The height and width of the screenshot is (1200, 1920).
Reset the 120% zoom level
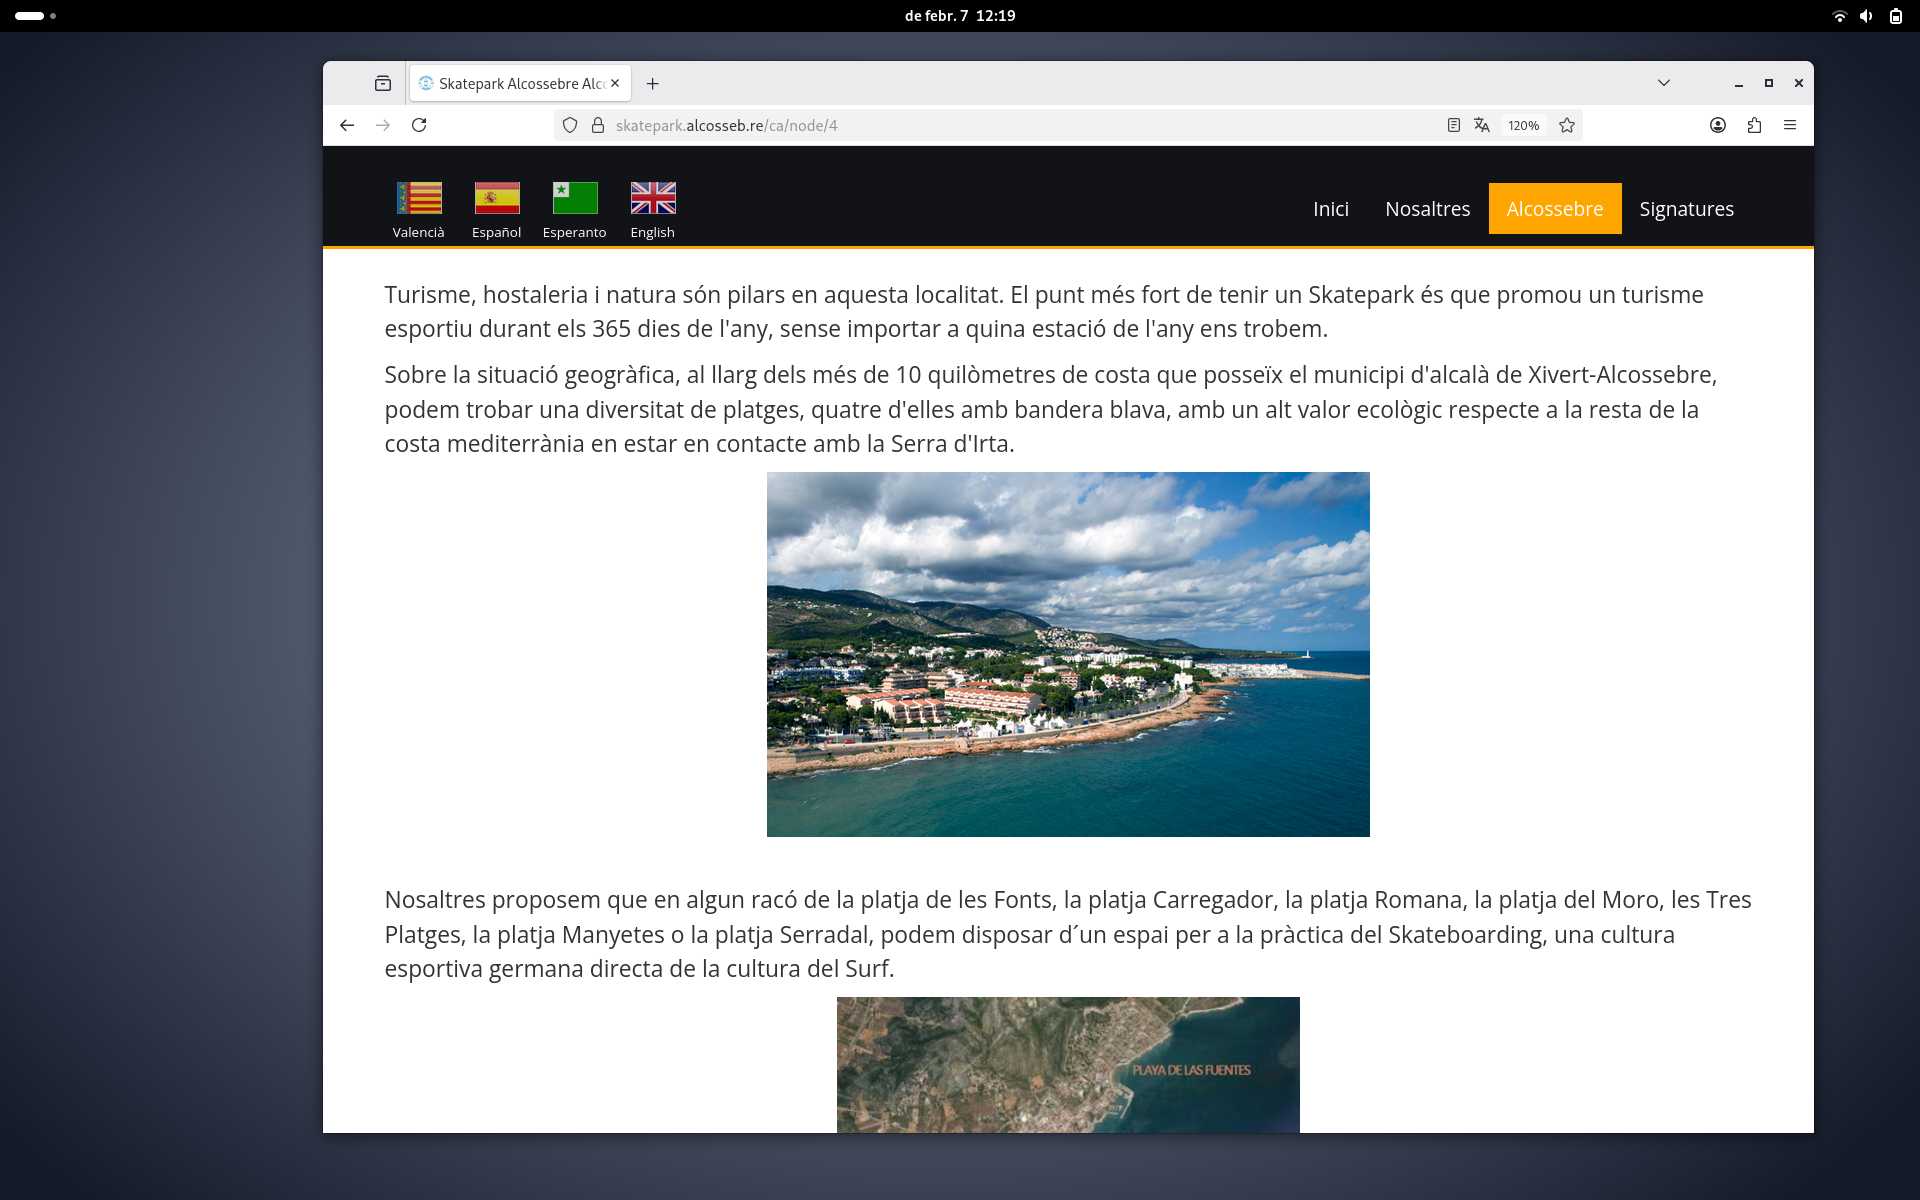1524,125
